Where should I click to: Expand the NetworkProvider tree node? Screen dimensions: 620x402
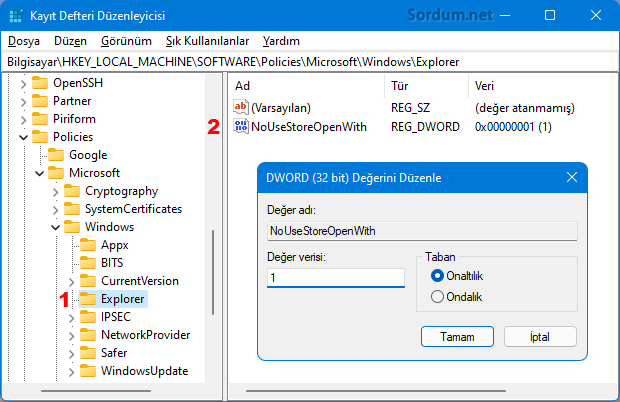click(x=72, y=336)
